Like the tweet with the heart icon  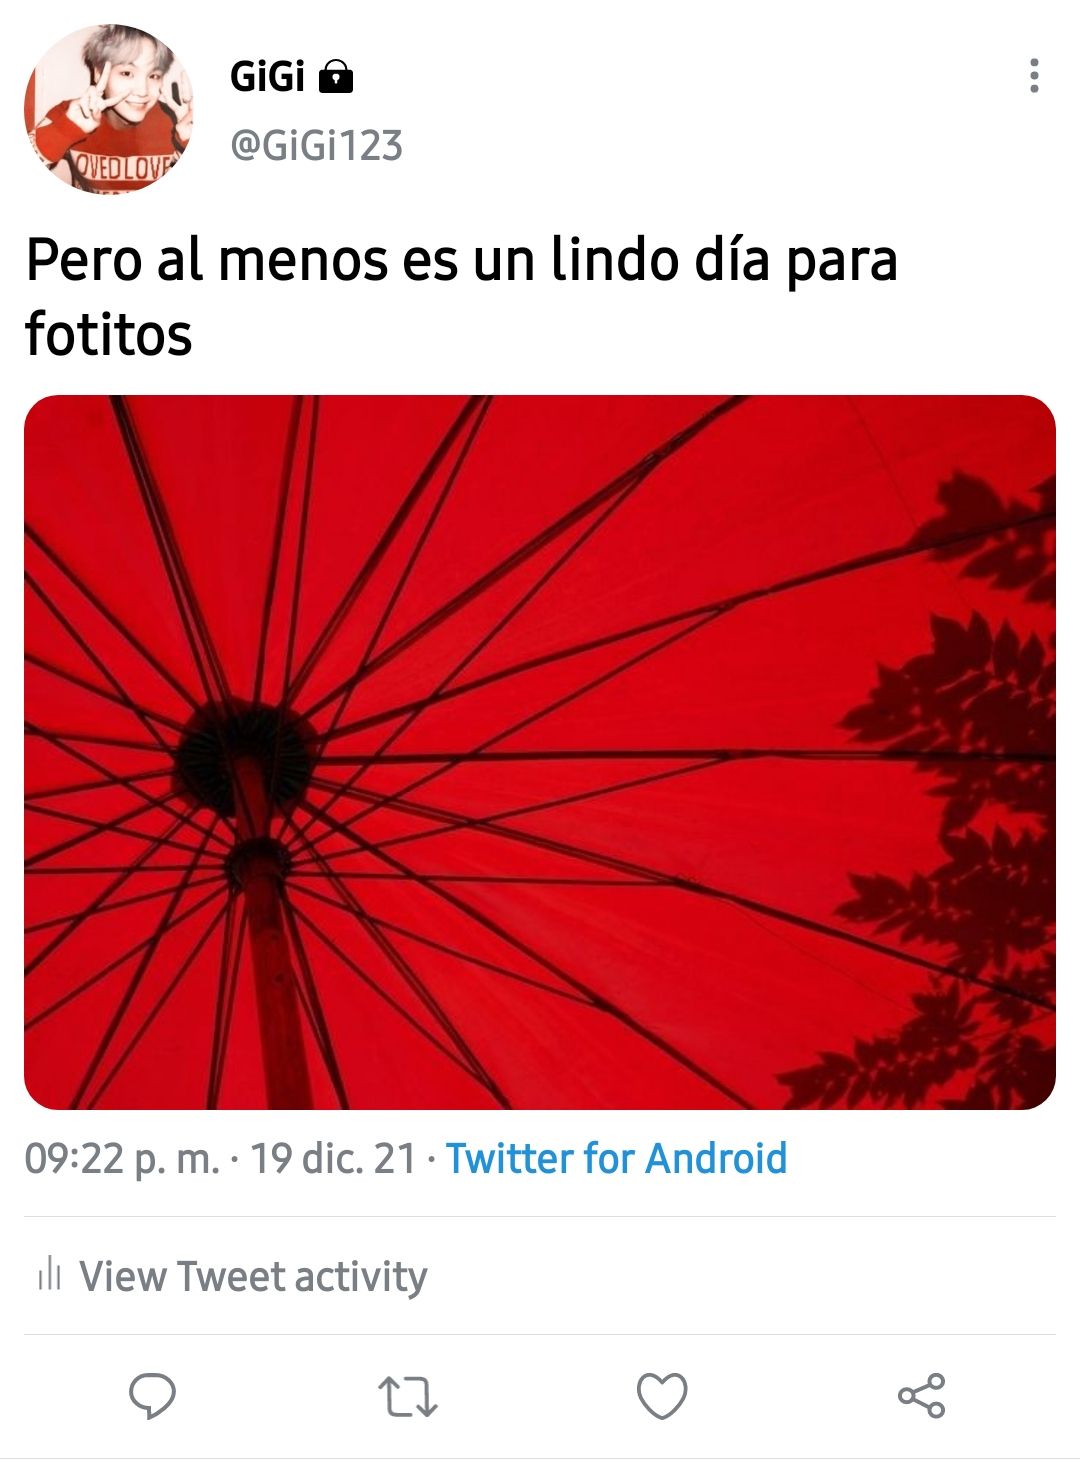(x=663, y=1396)
